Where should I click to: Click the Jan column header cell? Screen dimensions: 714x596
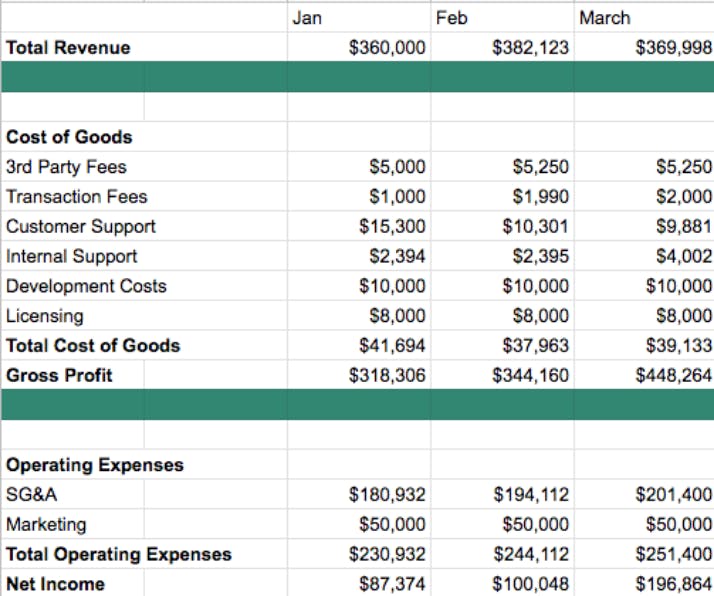click(x=358, y=18)
